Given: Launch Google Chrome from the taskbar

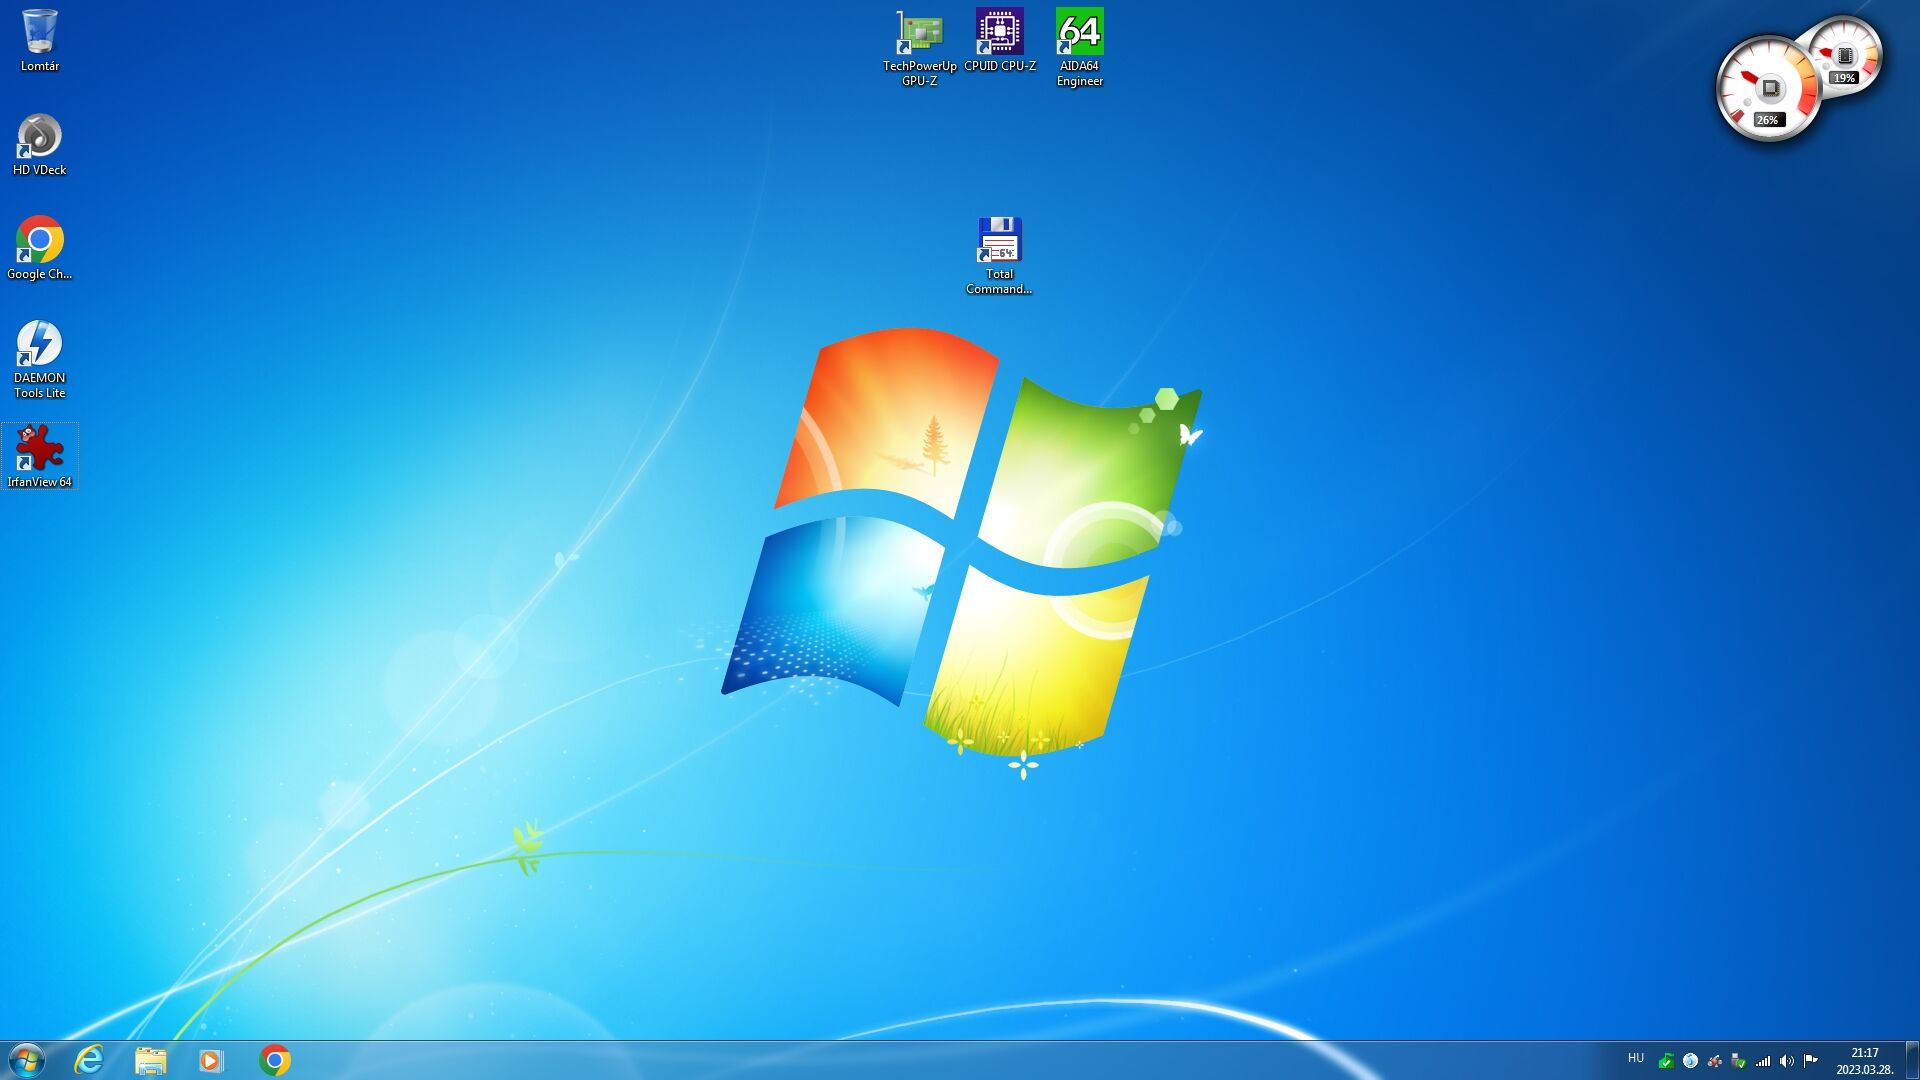Looking at the screenshot, I should (275, 1060).
